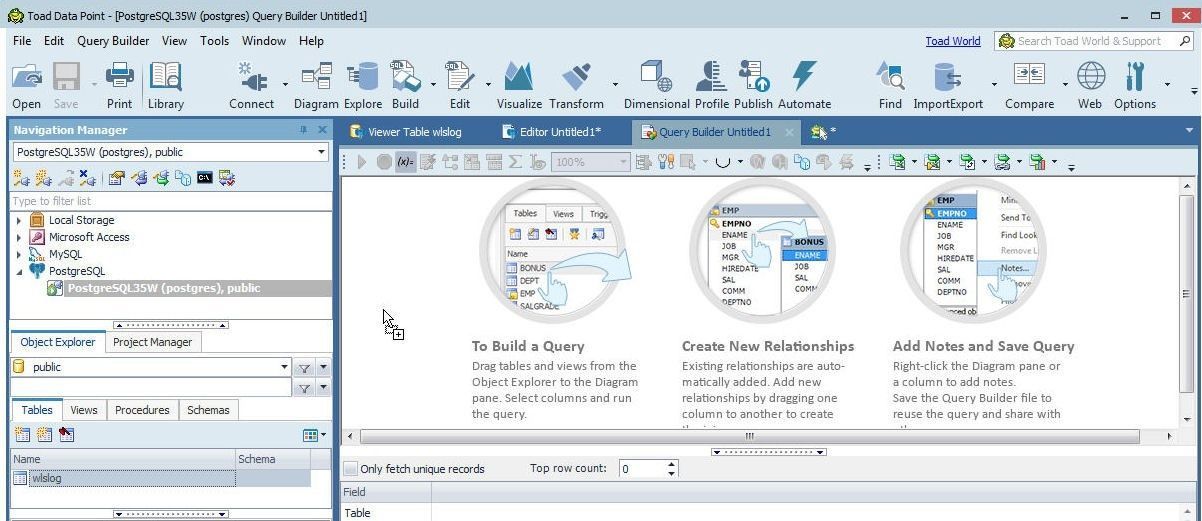Image resolution: width=1202 pixels, height=521 pixels.
Task: Click the new connection icon in Navigation Manager
Action: click(20, 178)
